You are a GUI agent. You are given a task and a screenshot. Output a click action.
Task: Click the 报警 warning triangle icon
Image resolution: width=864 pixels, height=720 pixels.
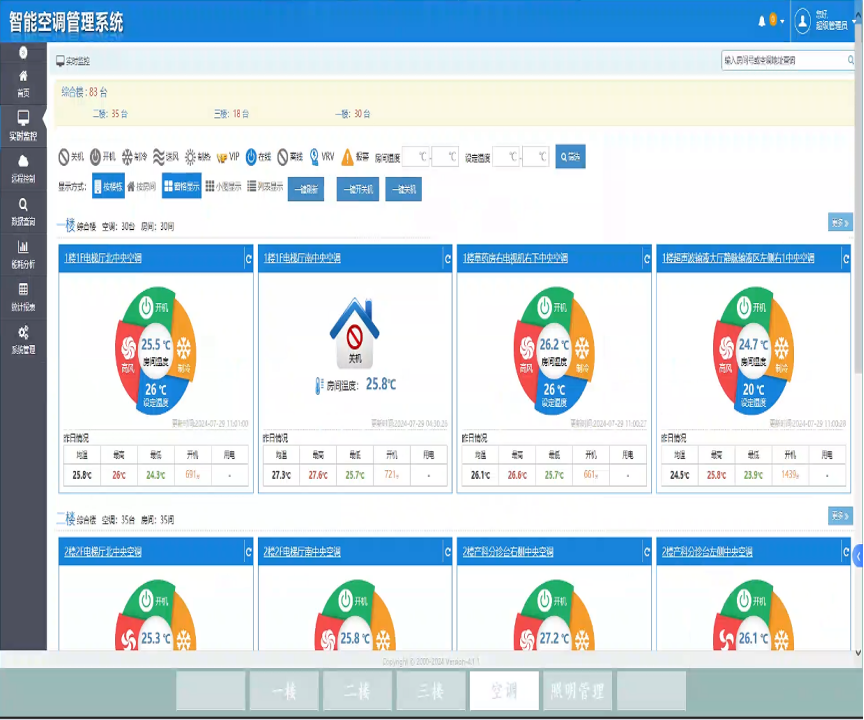coord(348,157)
